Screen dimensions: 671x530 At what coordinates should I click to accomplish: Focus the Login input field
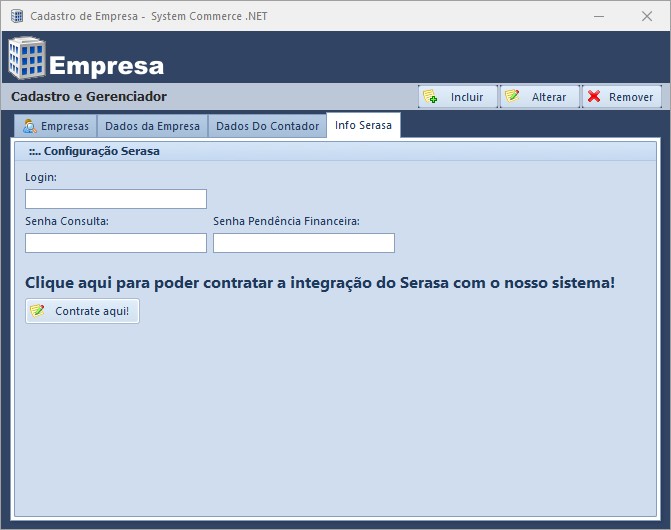click(116, 199)
